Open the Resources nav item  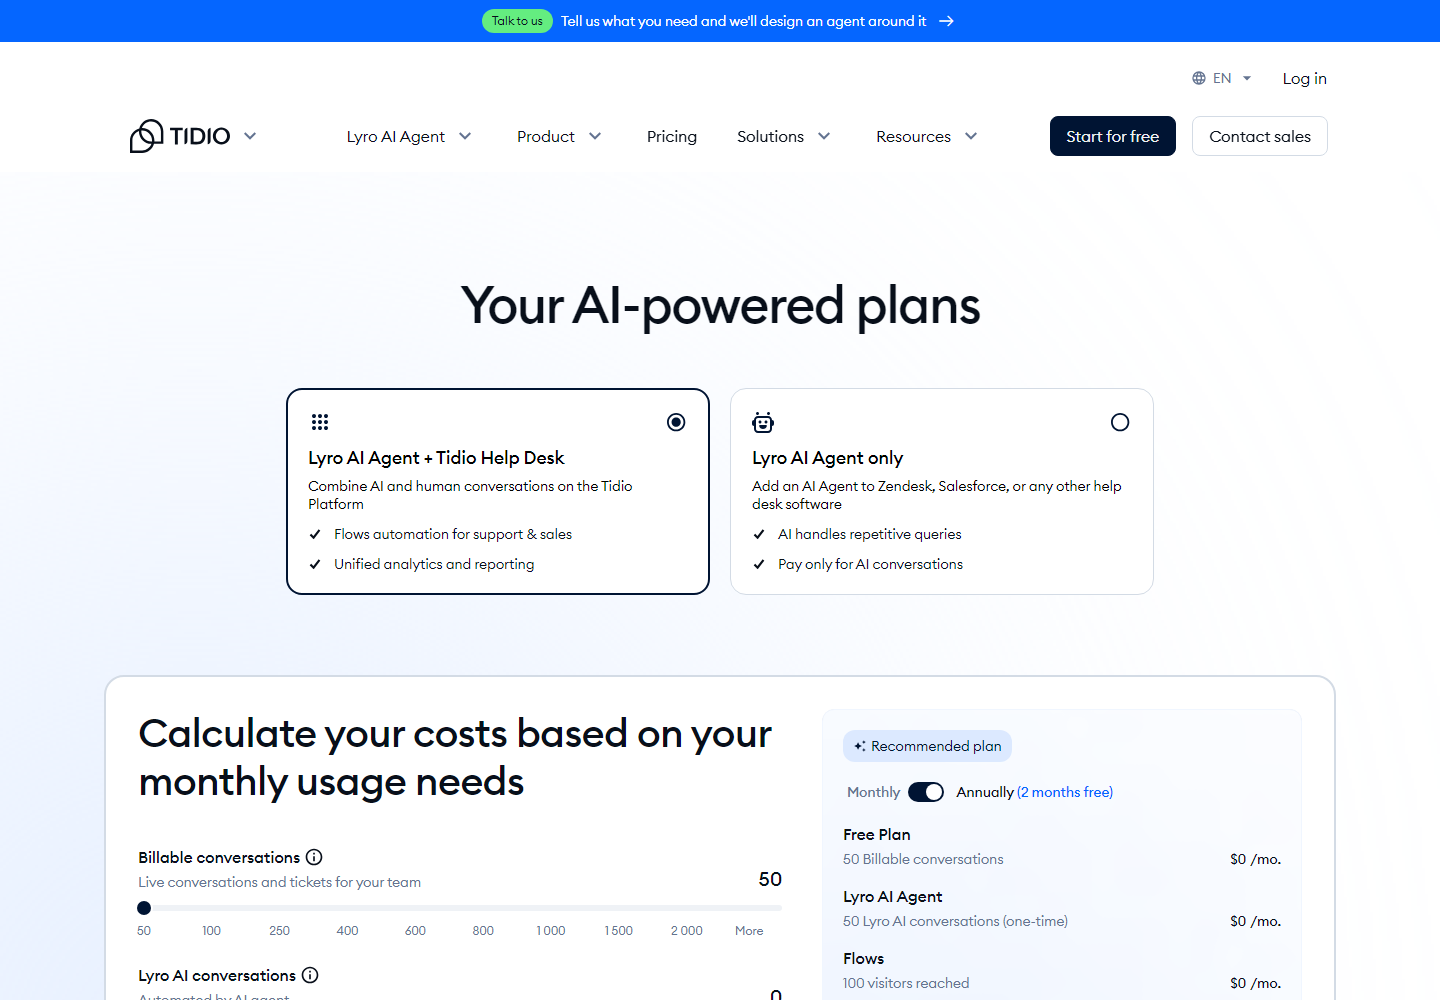(913, 136)
